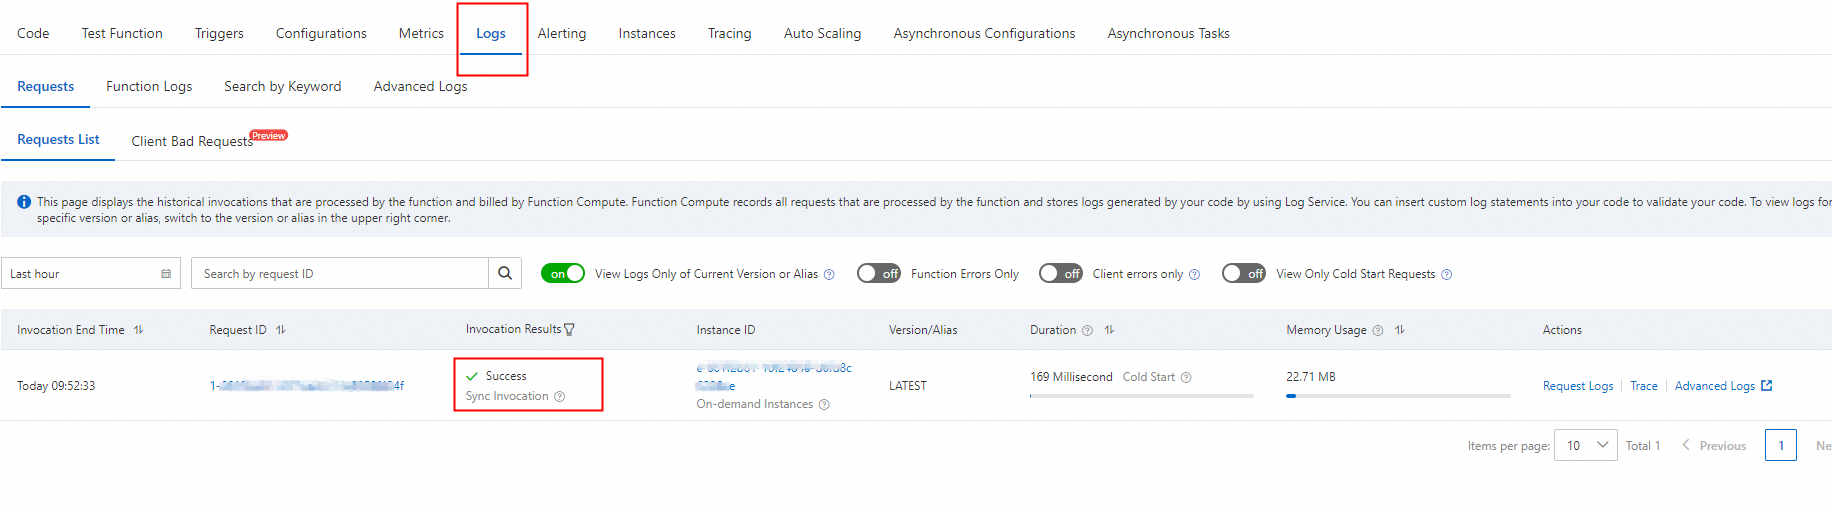Click the Cold Start help icon
This screenshot has height=507, width=1832.
click(x=1186, y=378)
